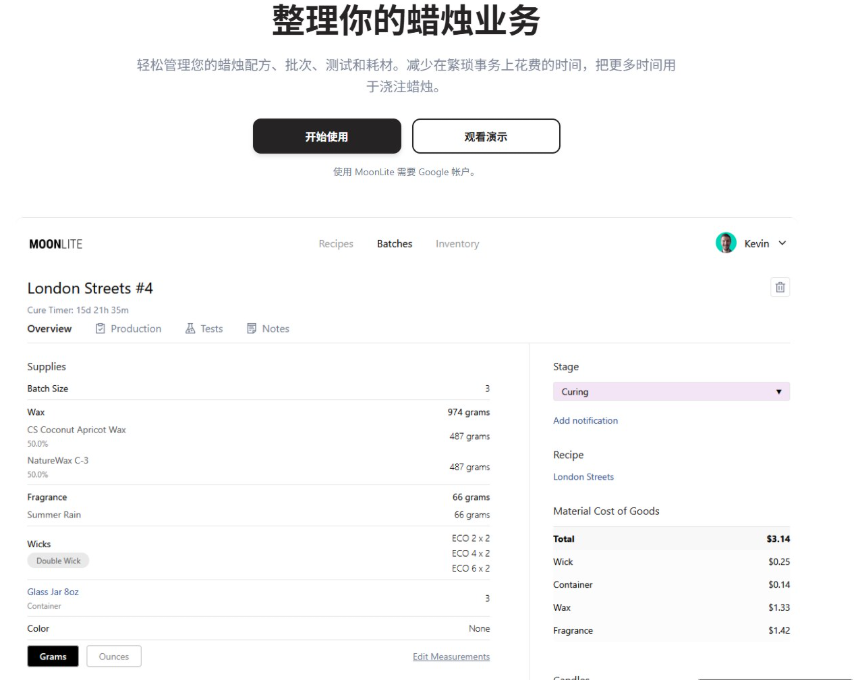The height and width of the screenshot is (680, 855).
Task: Open the Stage Curing dropdown
Action: 671,392
